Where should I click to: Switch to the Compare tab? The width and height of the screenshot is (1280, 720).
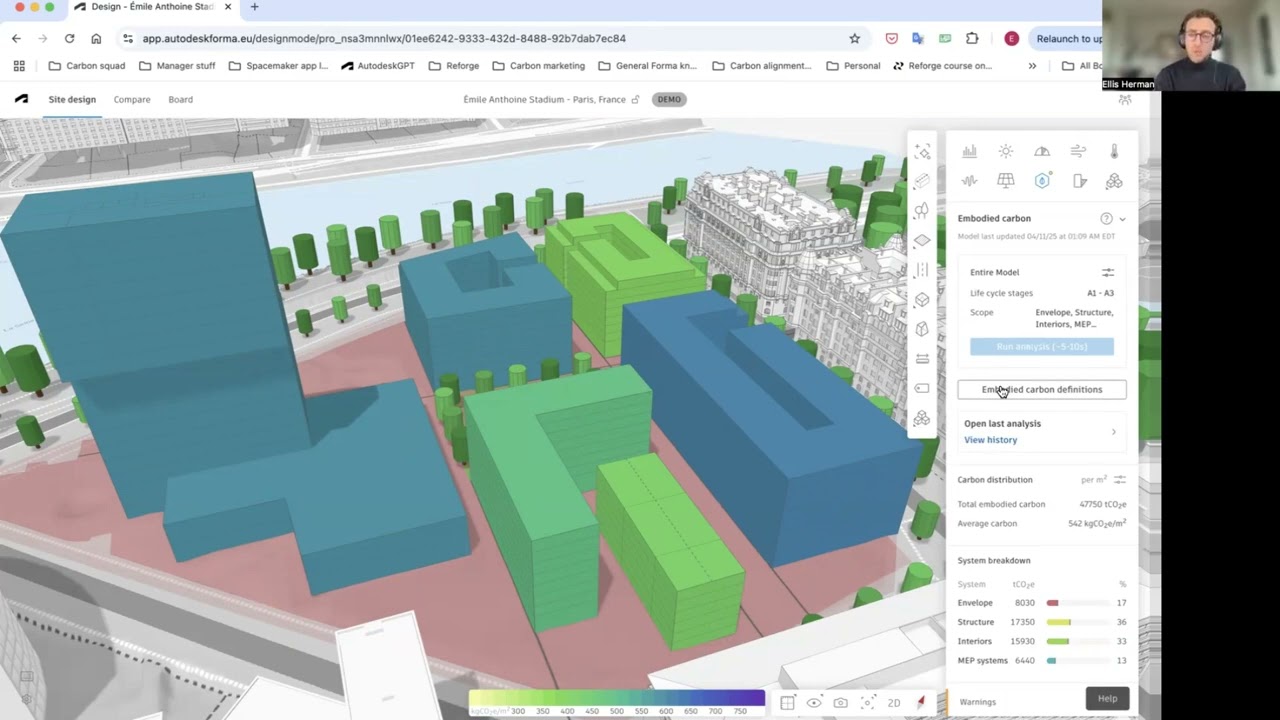(x=132, y=99)
